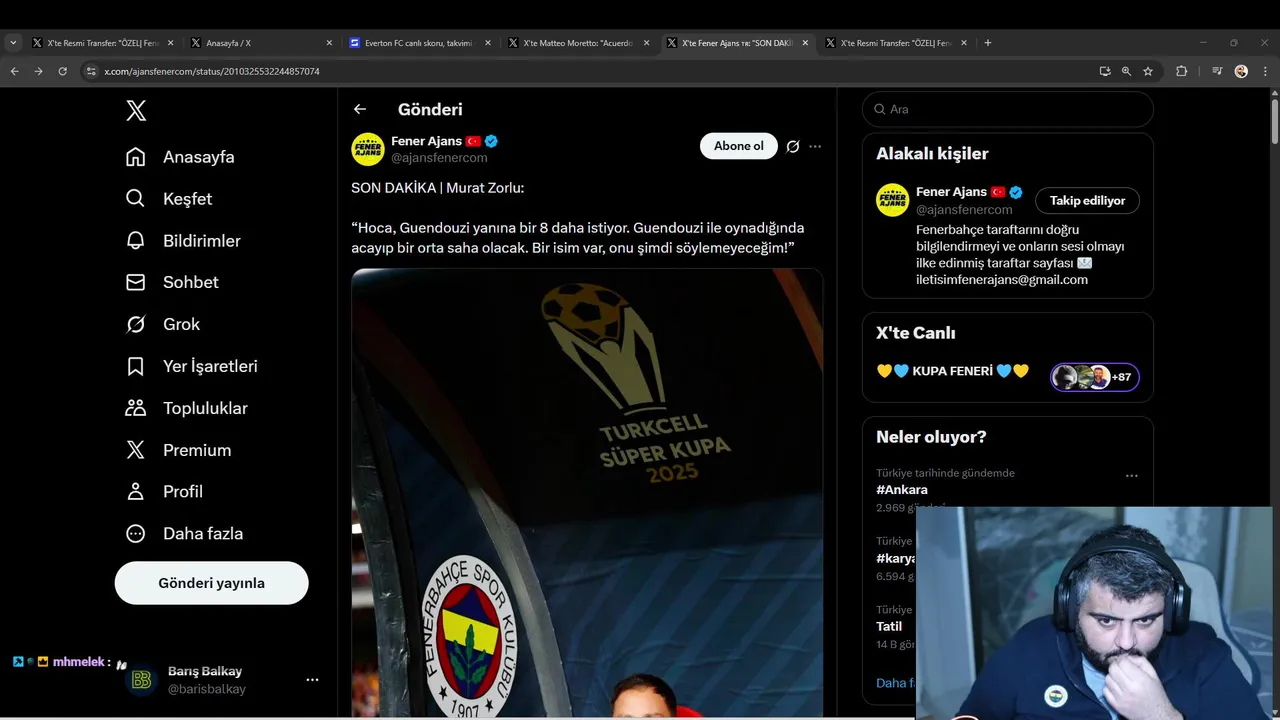The image size is (1280, 720).
Task: Reload the page
Action: click(62, 71)
